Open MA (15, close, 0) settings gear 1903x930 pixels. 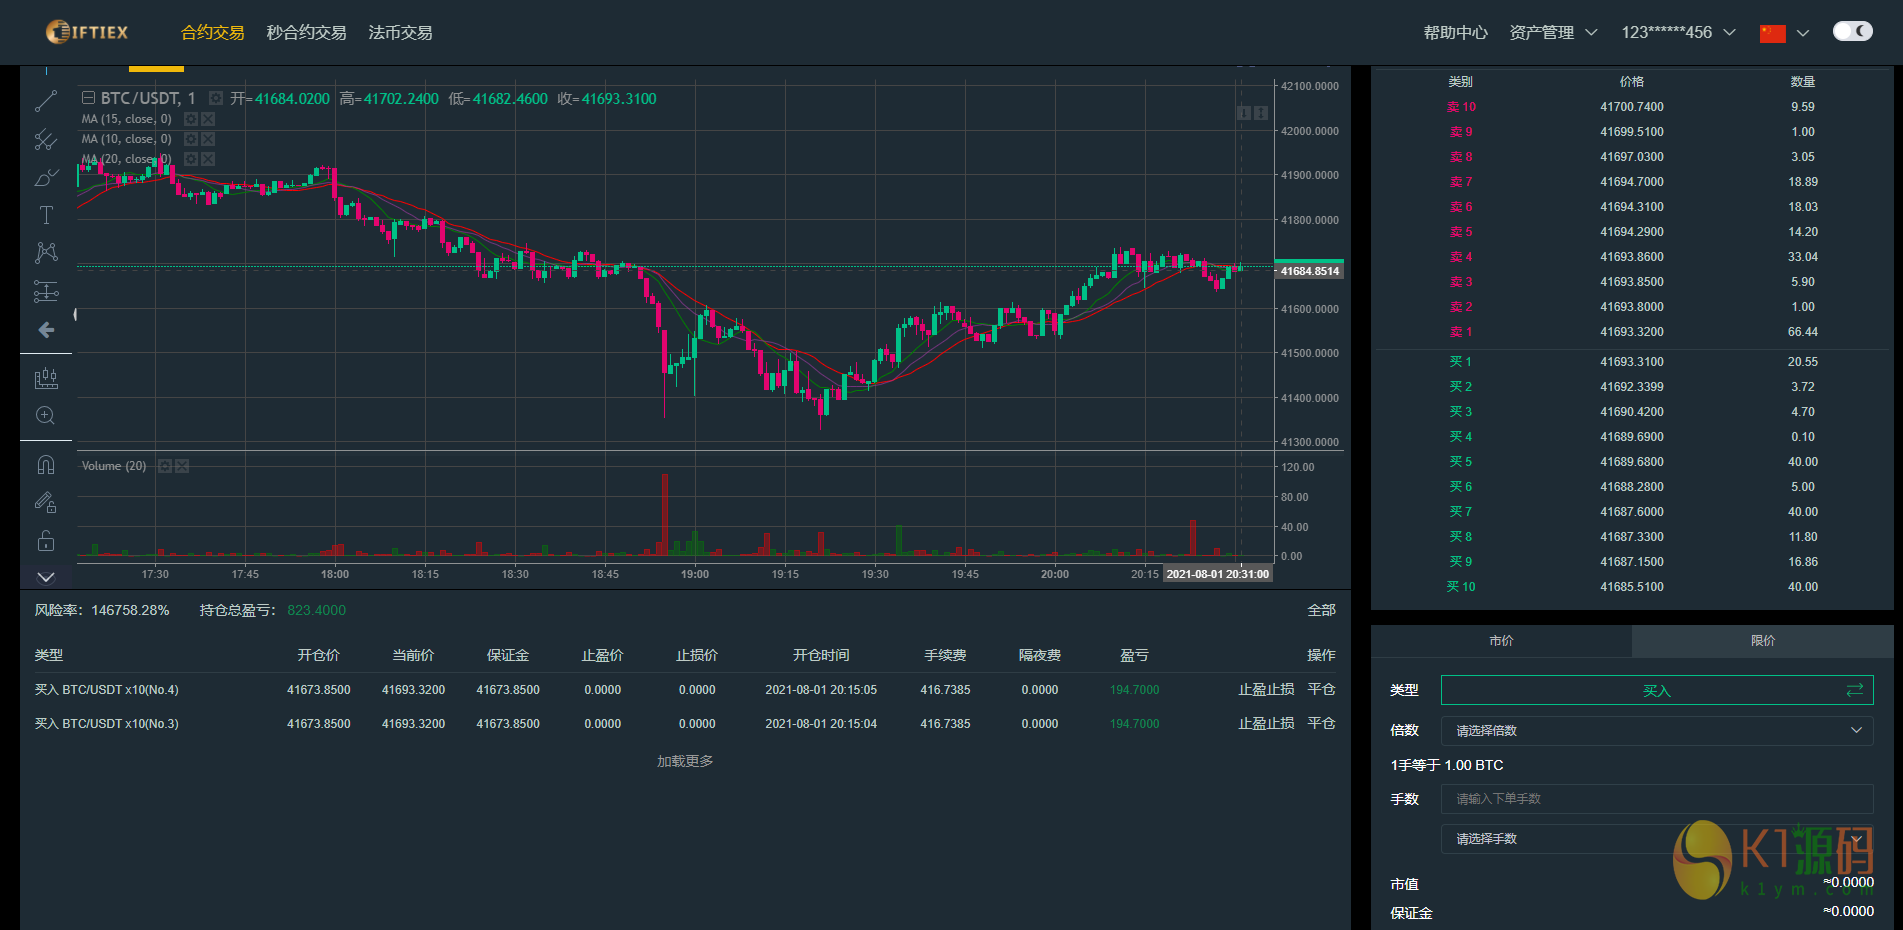pyautogui.click(x=191, y=119)
